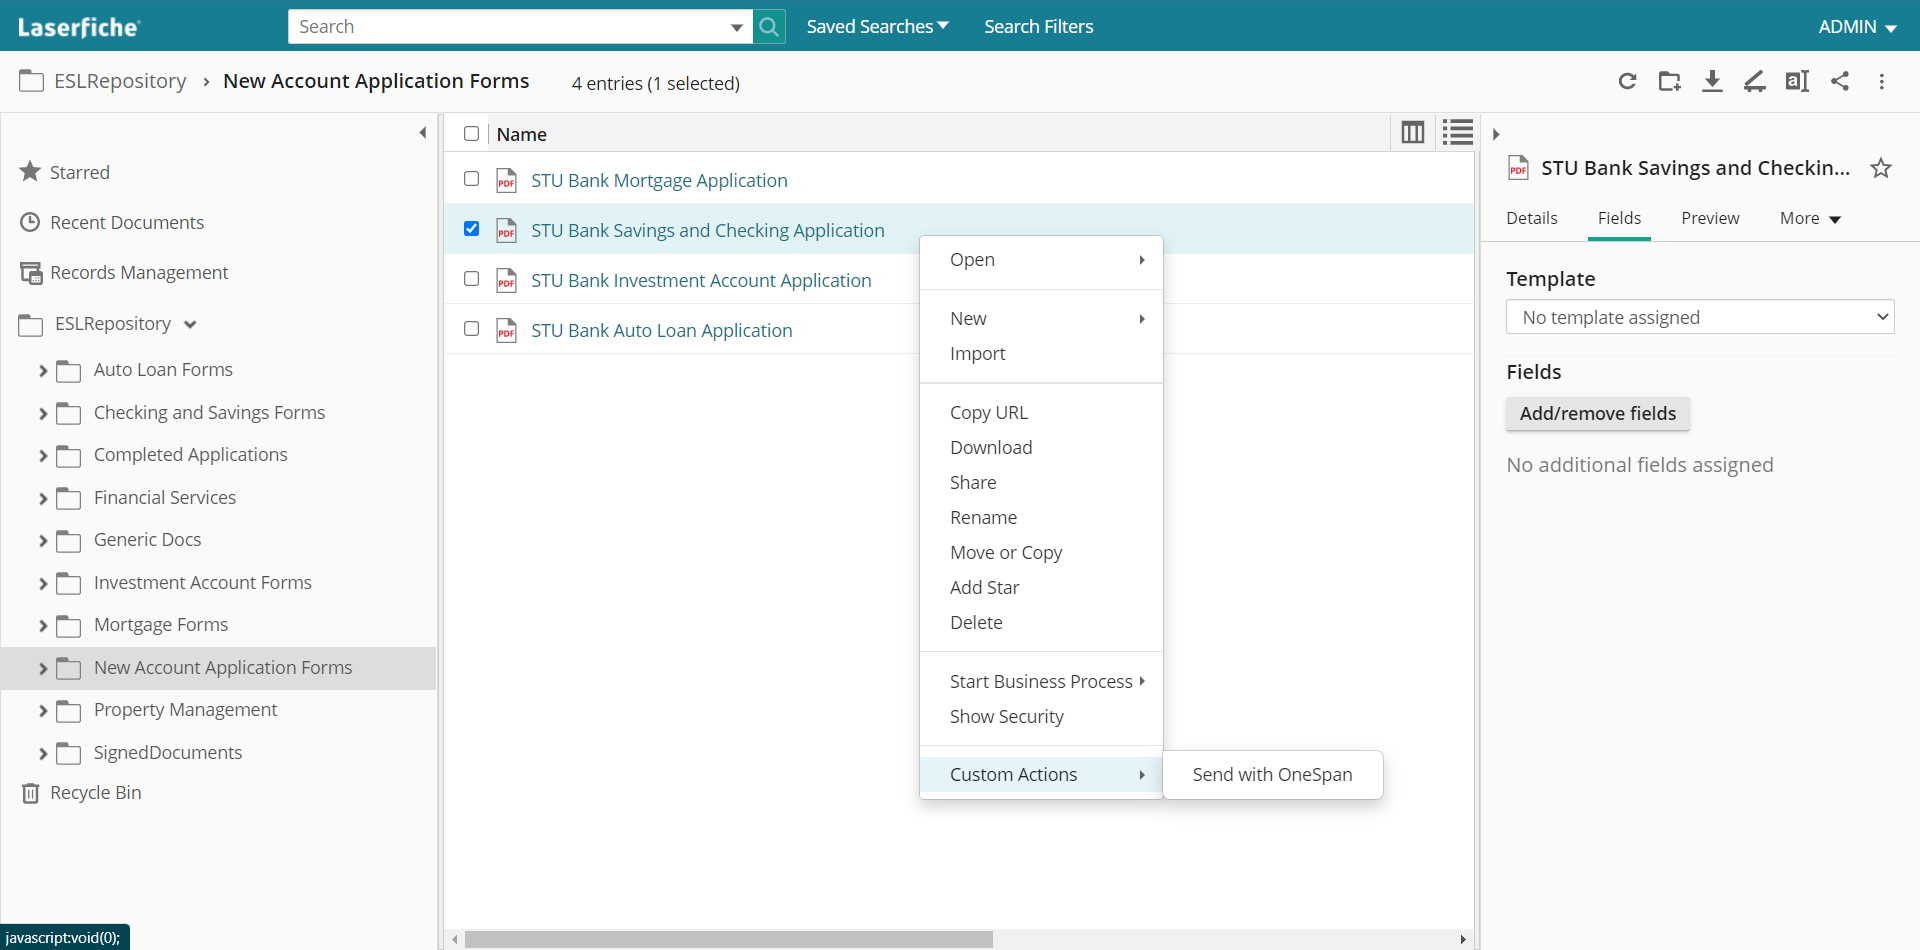Click the horizontal scrollbar thumb
Viewport: 1920px width, 950px height.
(728, 939)
